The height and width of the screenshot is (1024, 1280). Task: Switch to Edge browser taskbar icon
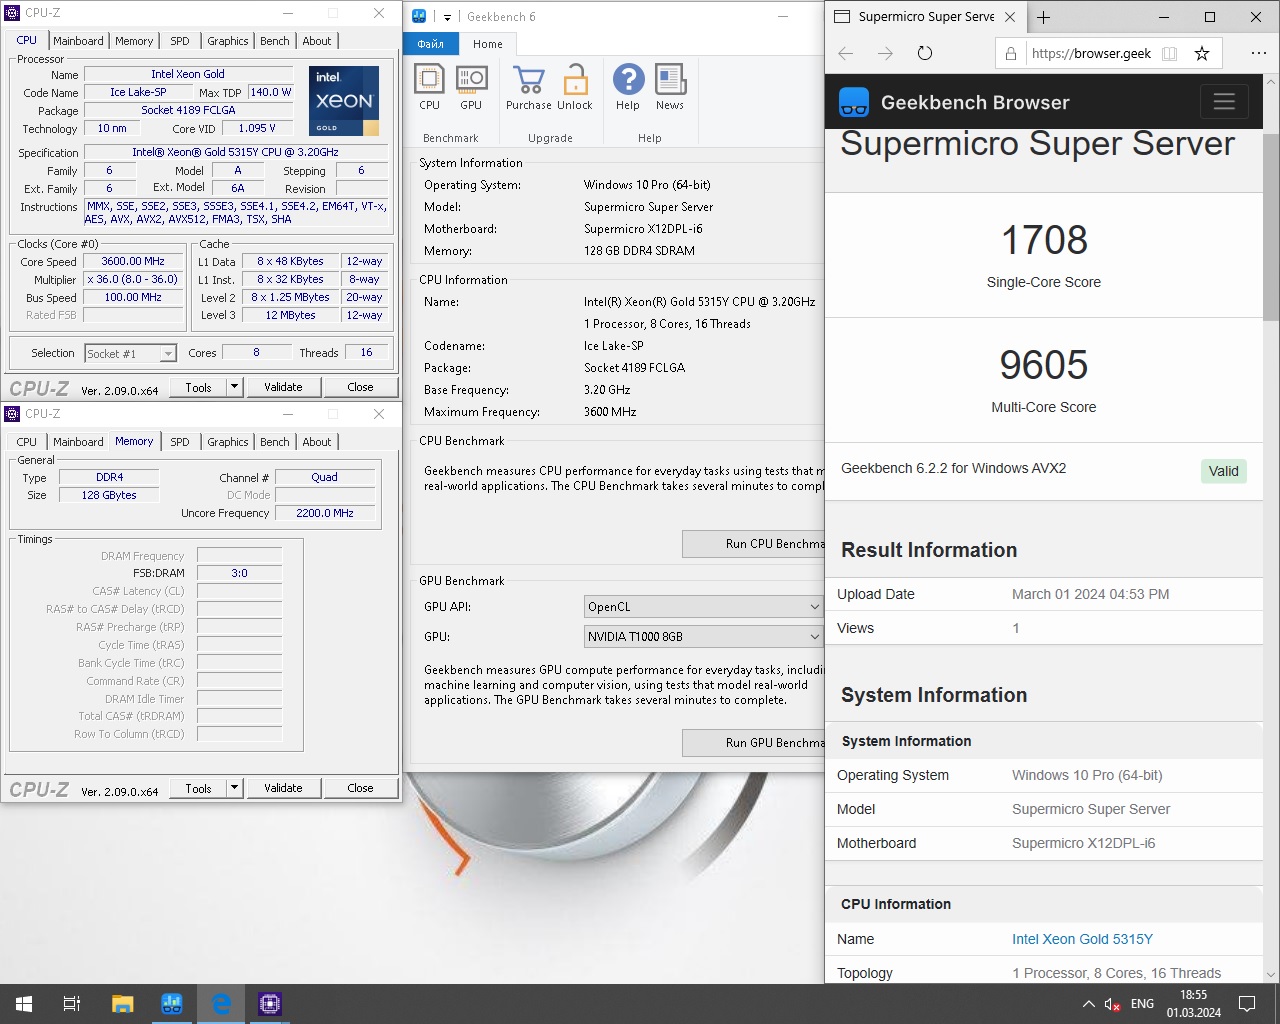pyautogui.click(x=221, y=1004)
